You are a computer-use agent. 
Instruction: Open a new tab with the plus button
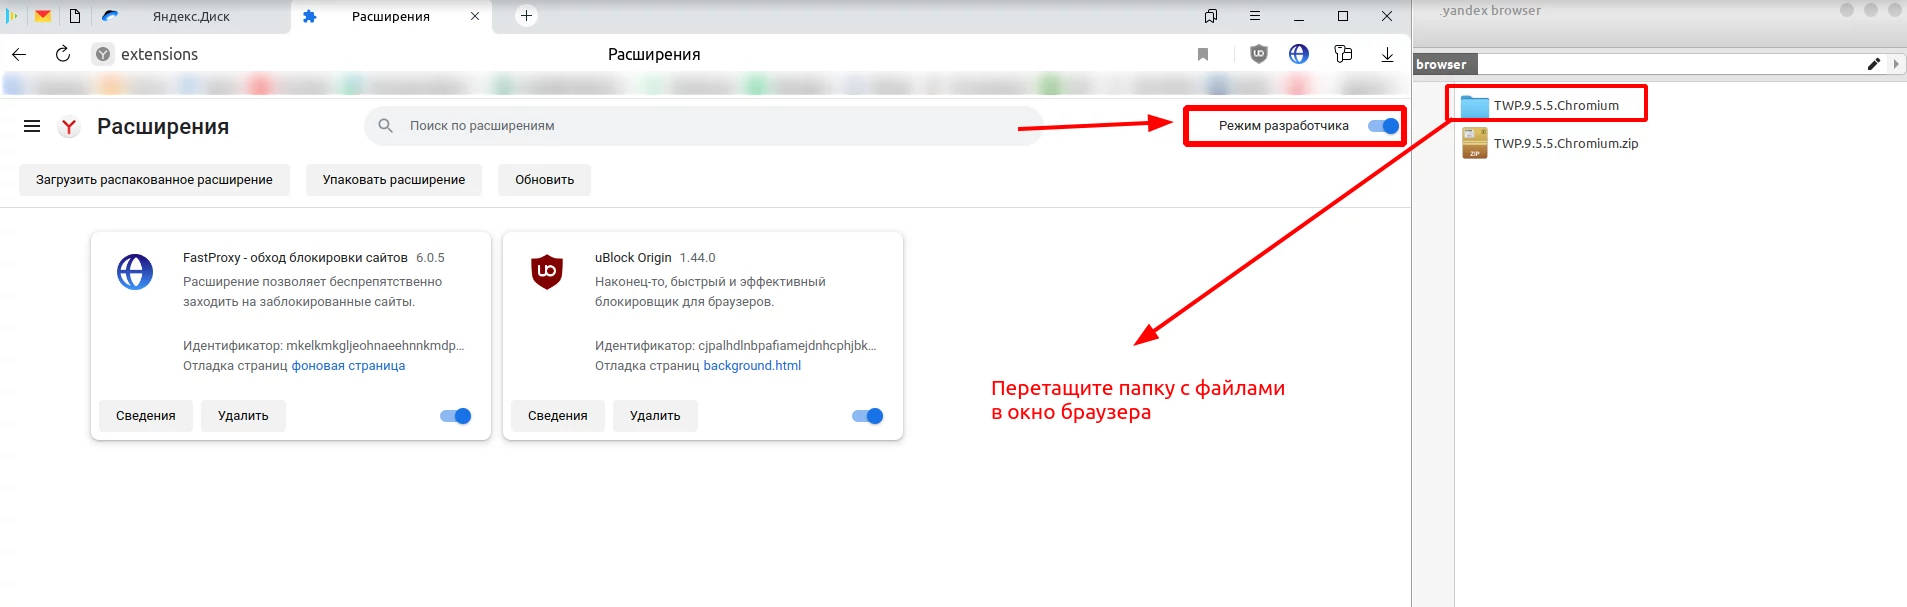(526, 16)
